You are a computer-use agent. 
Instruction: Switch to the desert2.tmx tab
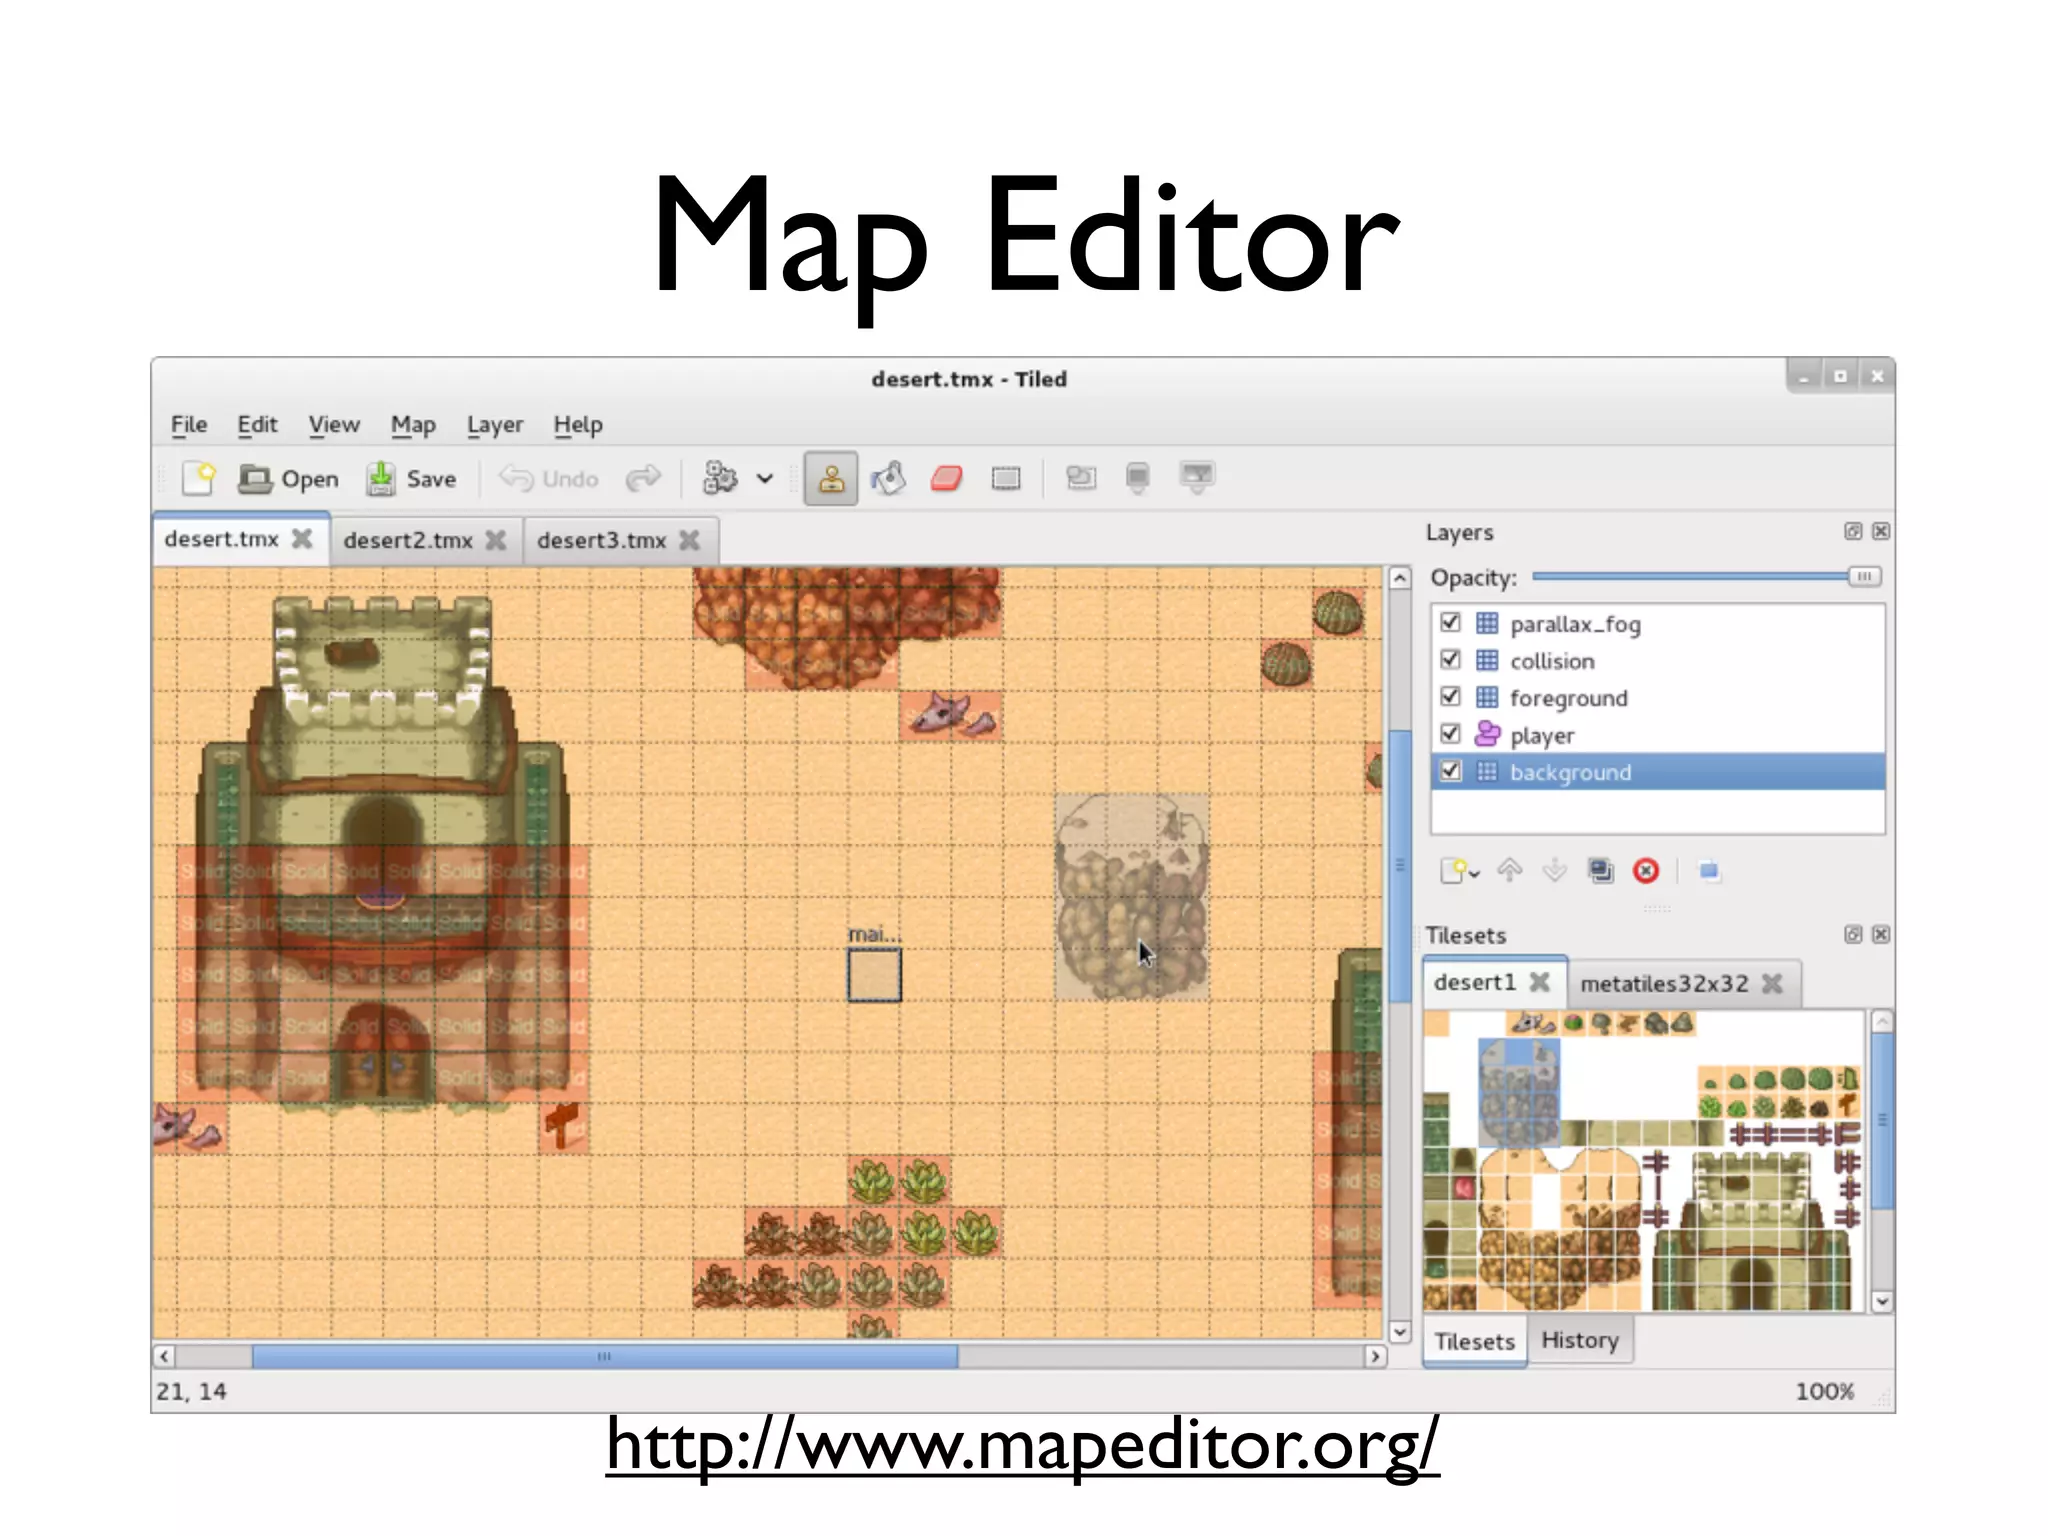tap(408, 541)
